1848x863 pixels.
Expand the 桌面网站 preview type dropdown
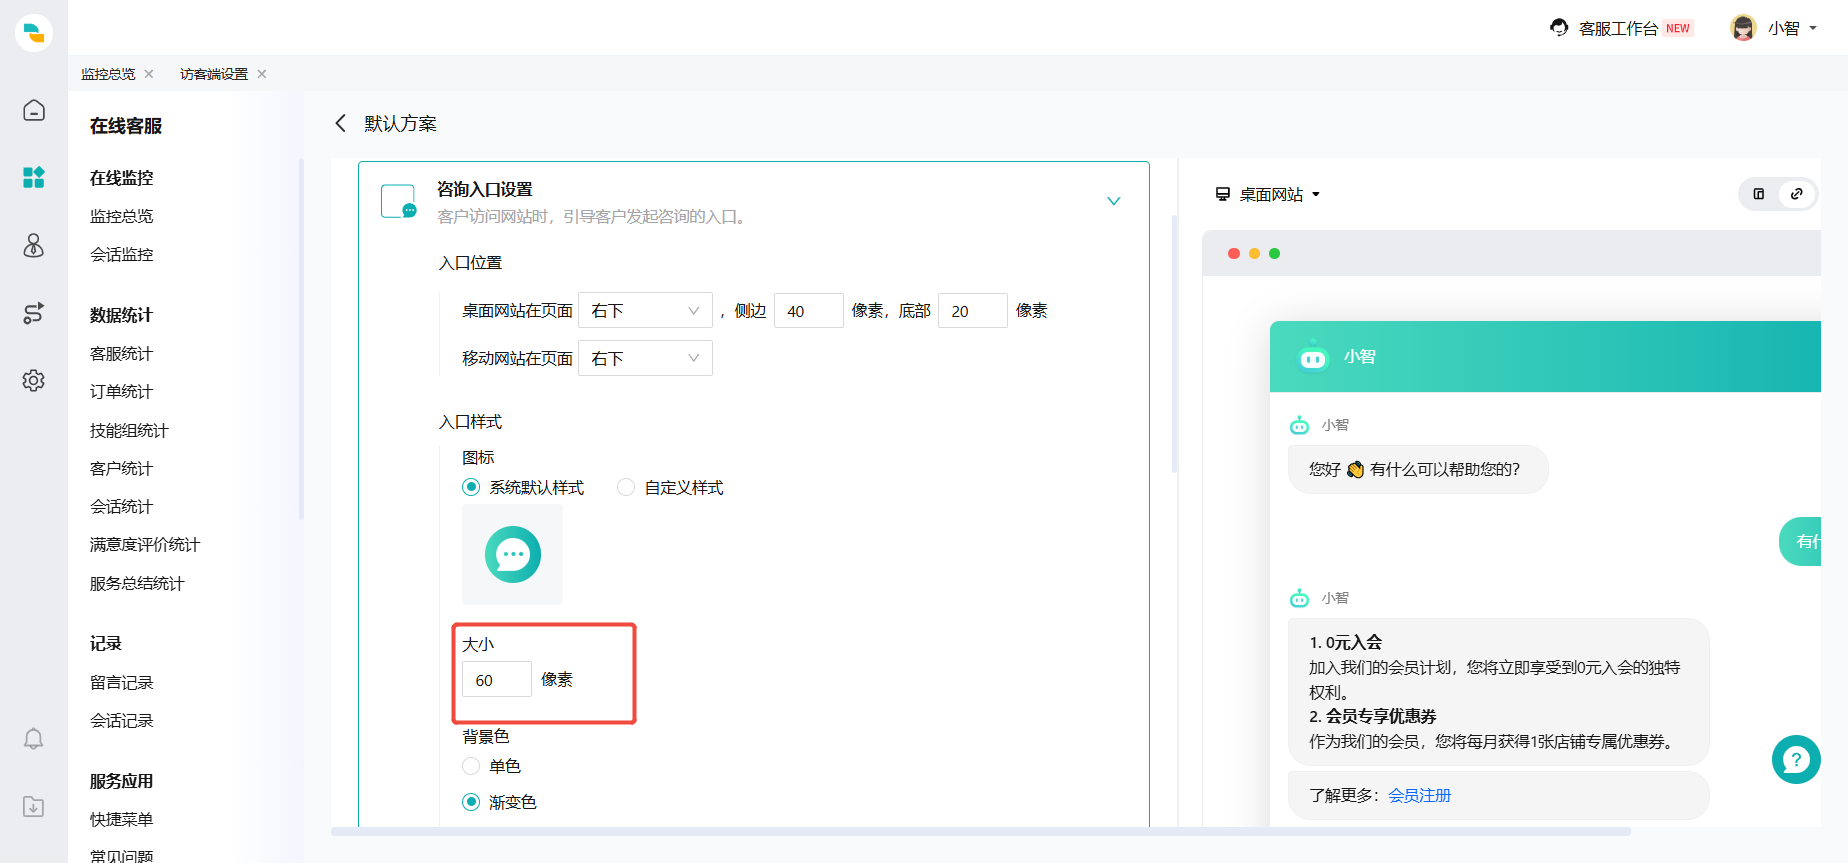pyautogui.click(x=1268, y=194)
